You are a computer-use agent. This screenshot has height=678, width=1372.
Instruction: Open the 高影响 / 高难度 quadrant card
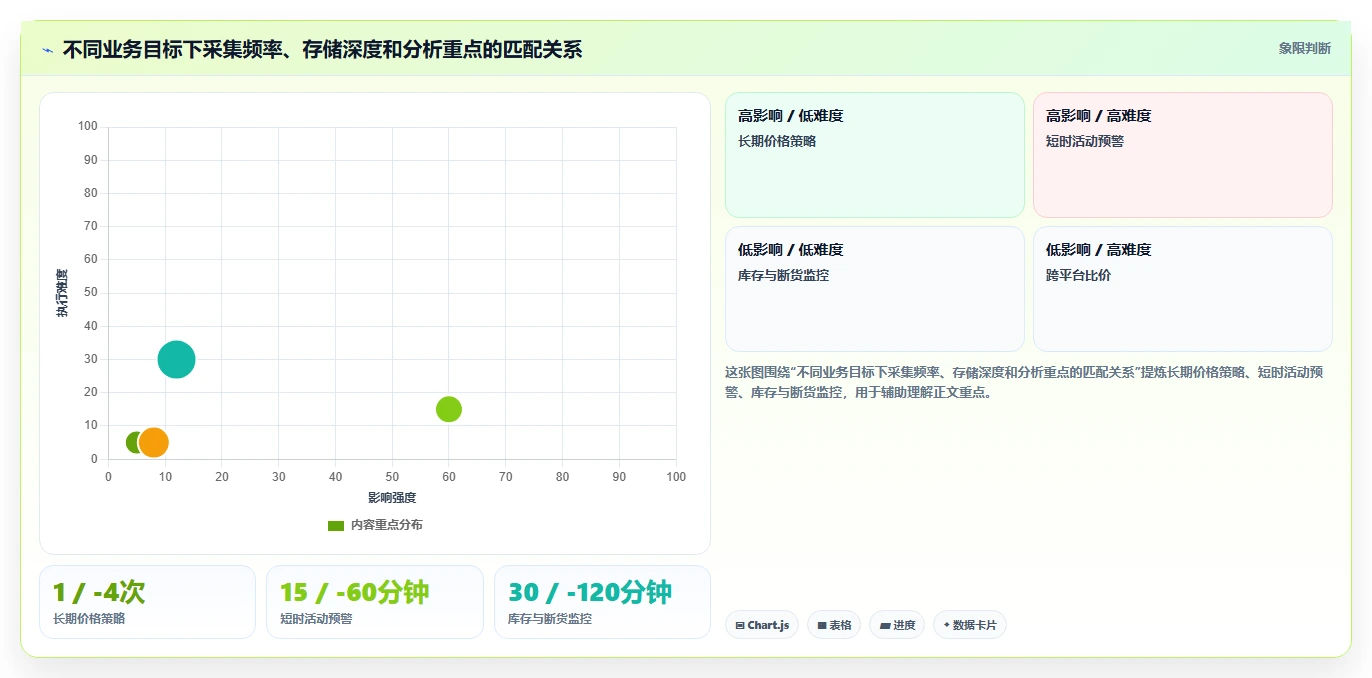coord(1183,155)
